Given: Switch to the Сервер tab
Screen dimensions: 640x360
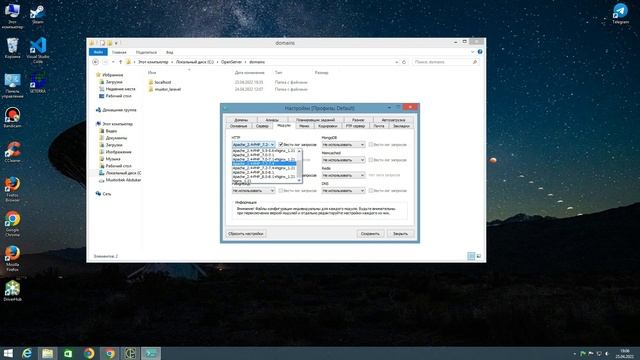Looking at the screenshot, I should click(262, 126).
